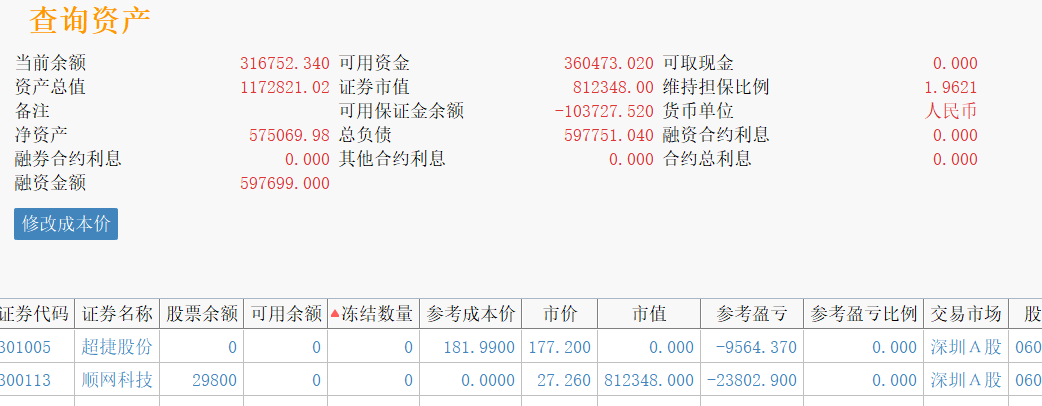1042x406 pixels.
Task: Click the 超捷股份 security name
Action: (x=117, y=347)
